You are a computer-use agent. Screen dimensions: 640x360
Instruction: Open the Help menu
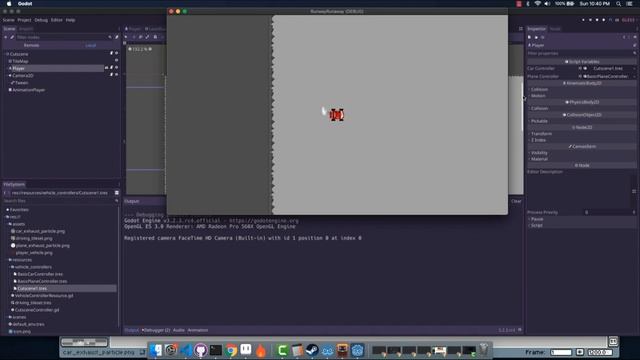tap(70, 20)
